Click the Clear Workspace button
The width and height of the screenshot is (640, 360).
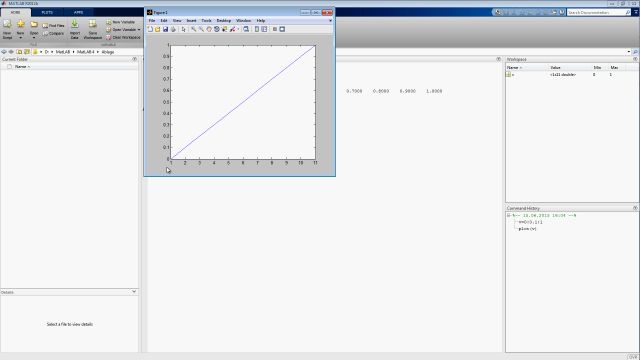pos(123,38)
